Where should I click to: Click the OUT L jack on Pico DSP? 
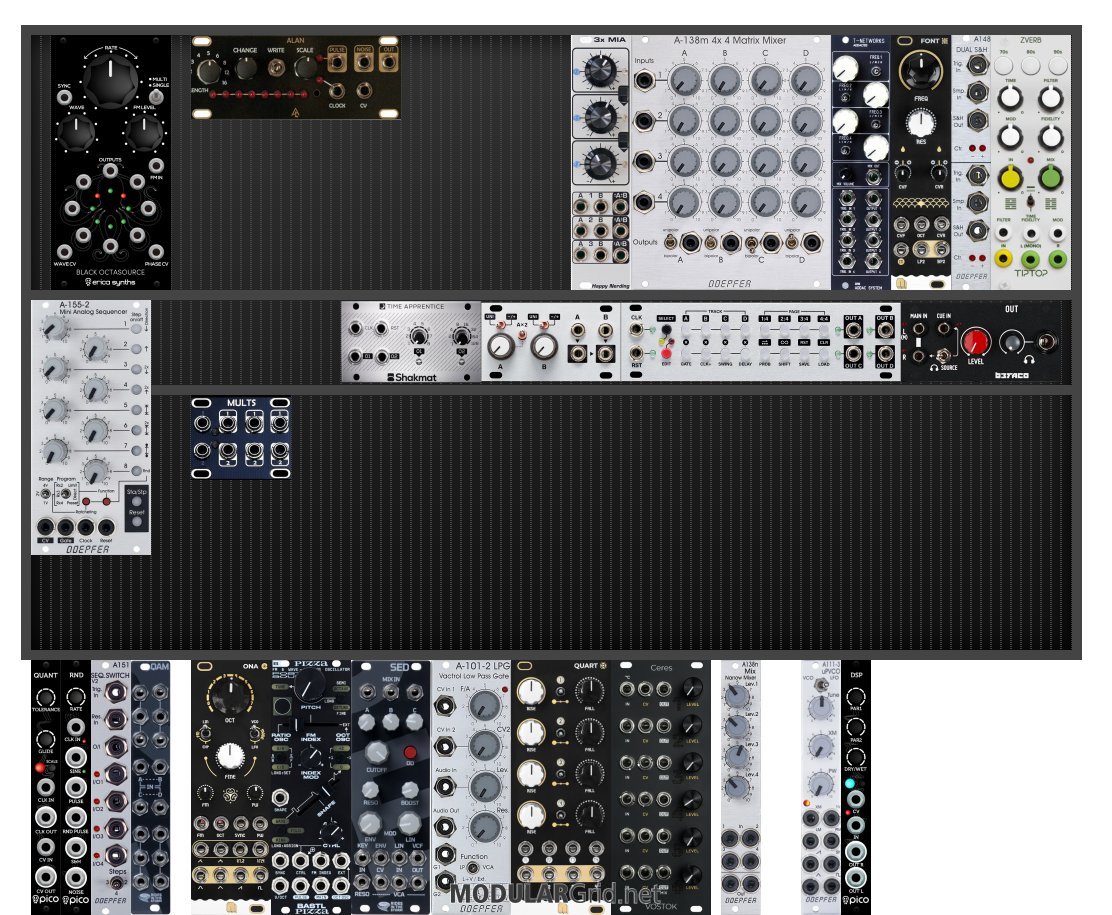[856, 878]
